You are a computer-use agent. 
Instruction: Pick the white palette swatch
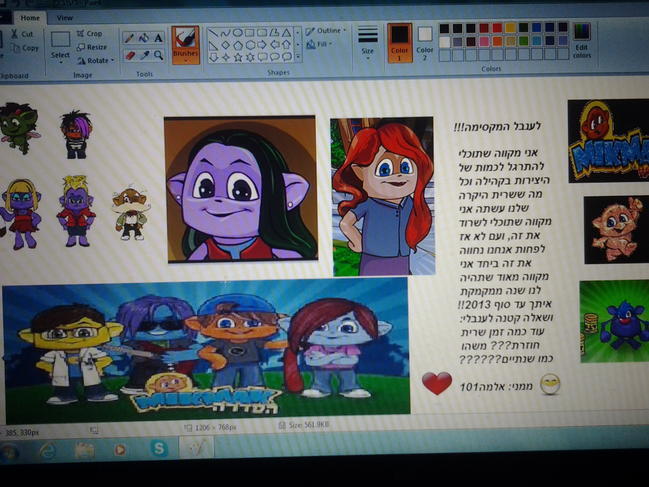point(444,42)
